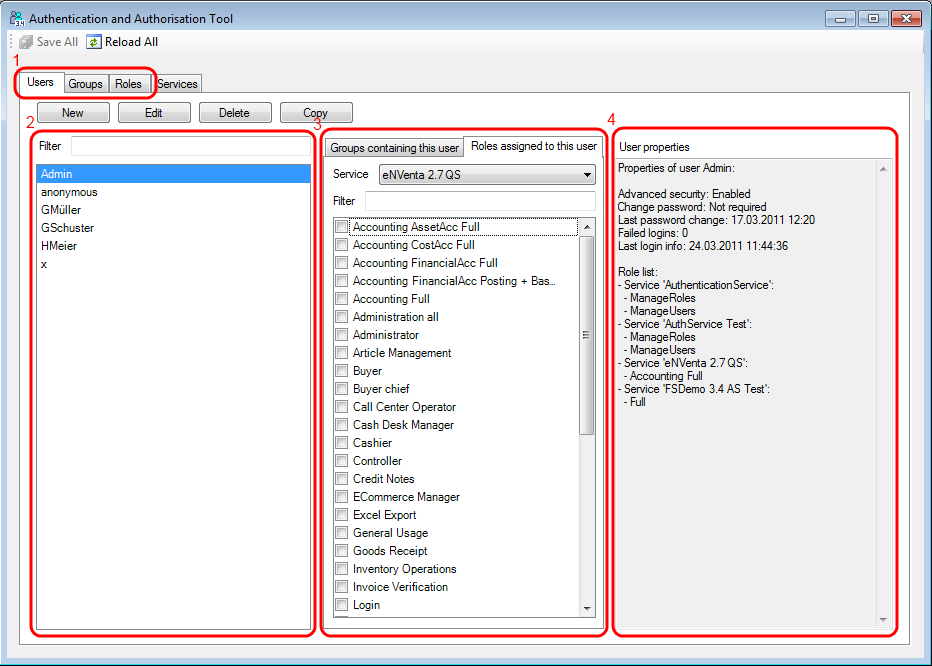Click the "Copy" button

tap(315, 112)
